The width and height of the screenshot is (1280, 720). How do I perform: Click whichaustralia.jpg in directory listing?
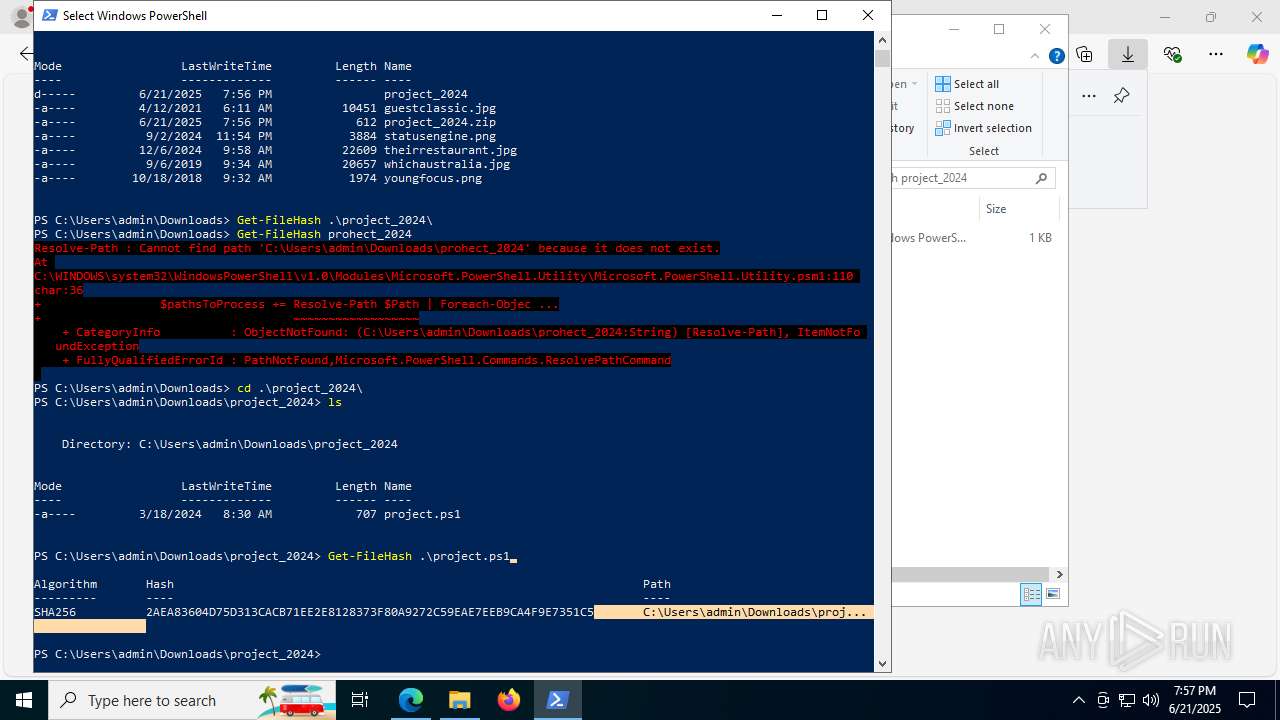(447, 164)
